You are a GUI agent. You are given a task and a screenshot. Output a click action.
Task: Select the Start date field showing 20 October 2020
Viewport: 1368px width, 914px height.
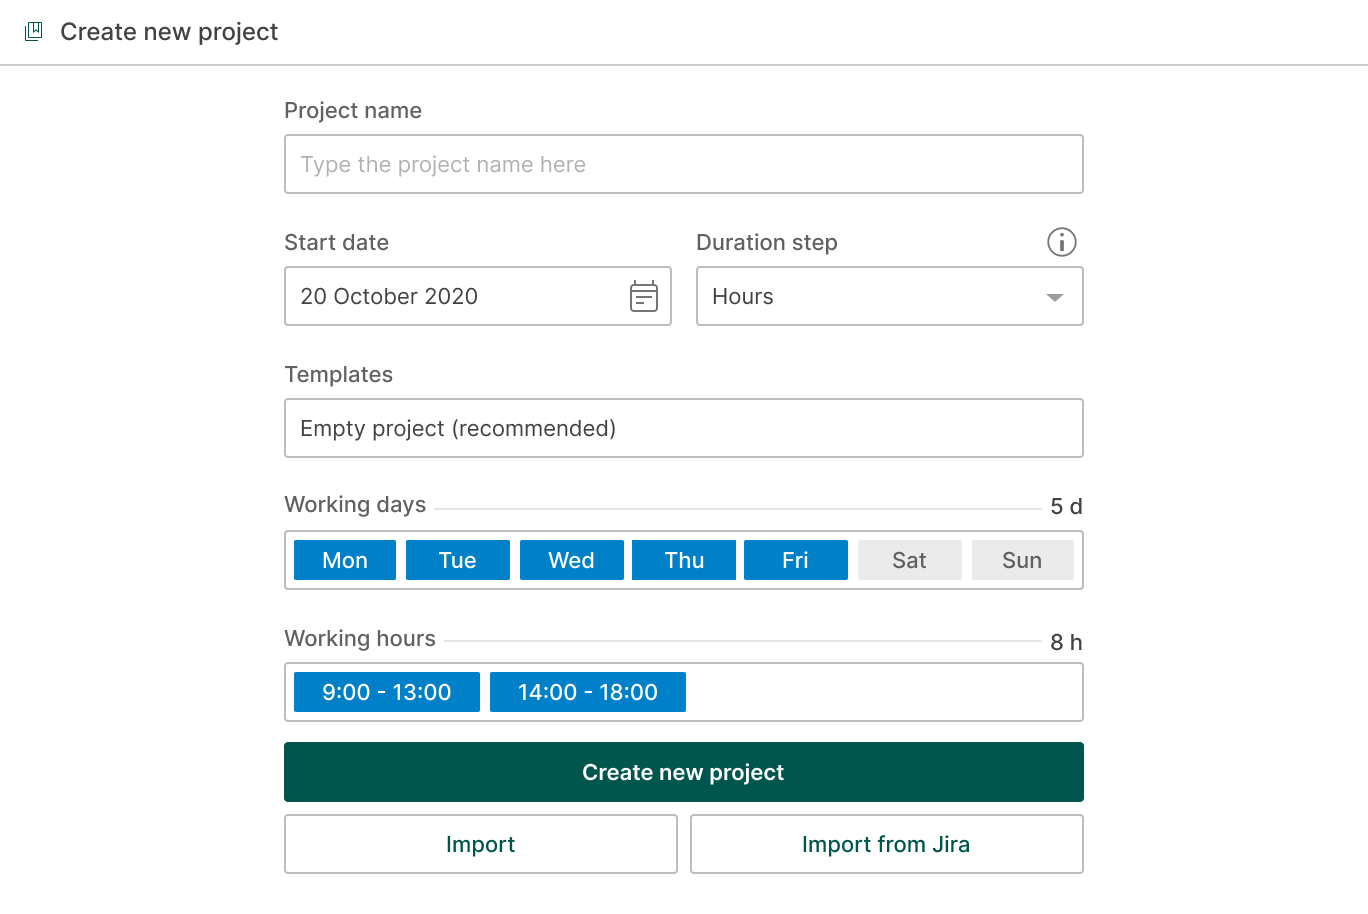click(x=450, y=296)
